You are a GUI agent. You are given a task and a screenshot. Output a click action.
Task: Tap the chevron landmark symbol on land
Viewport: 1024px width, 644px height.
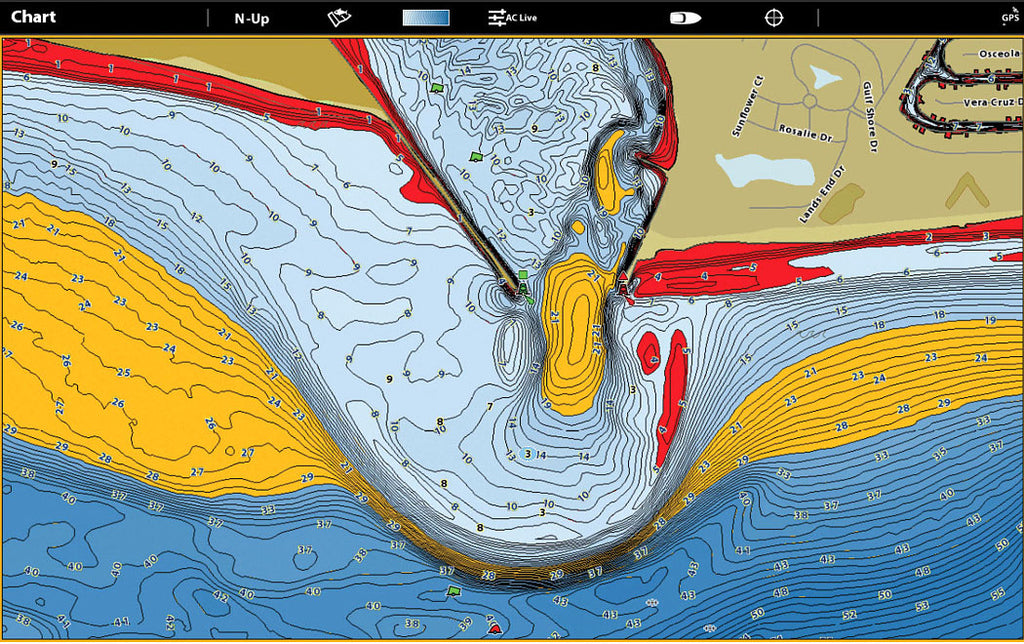click(x=966, y=190)
